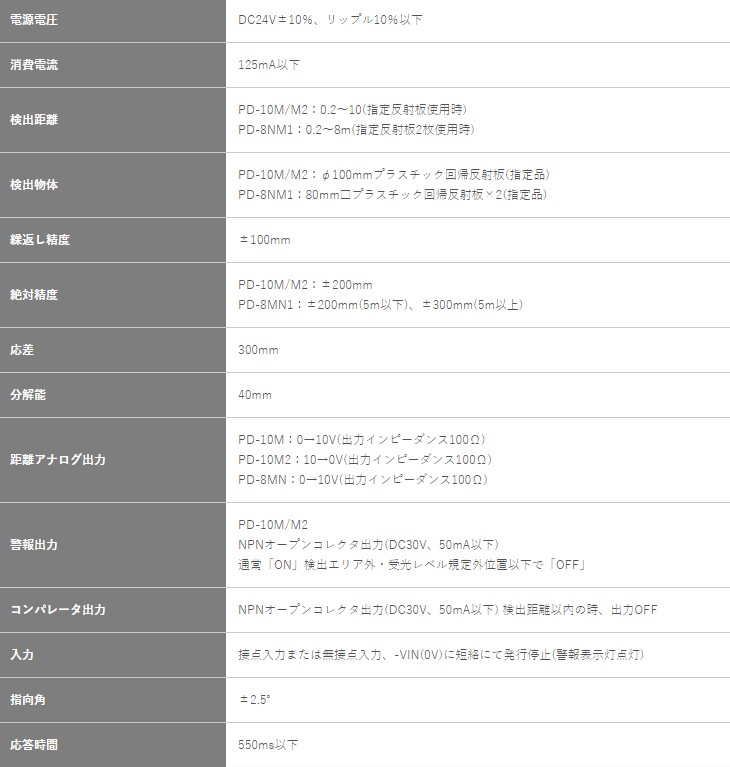
Task: Select the 300mm hysteresis value
Action: coord(258,351)
